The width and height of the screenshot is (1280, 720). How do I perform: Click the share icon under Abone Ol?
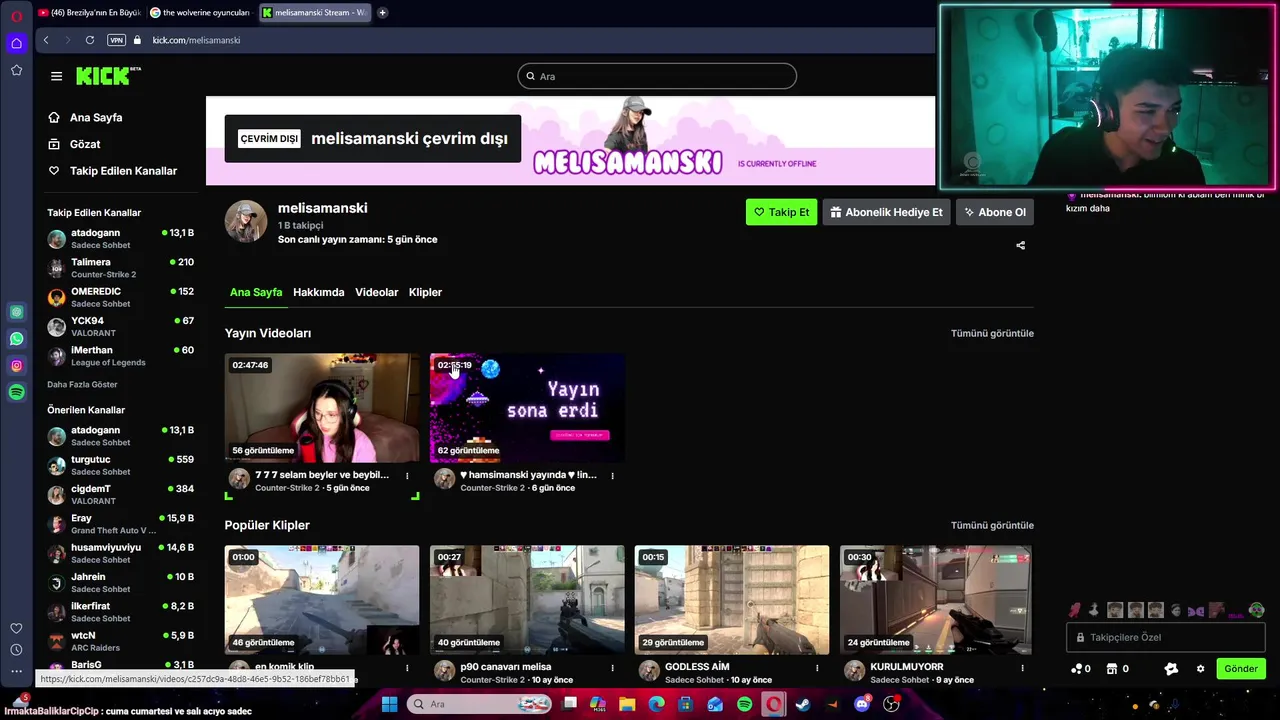pyautogui.click(x=1020, y=245)
